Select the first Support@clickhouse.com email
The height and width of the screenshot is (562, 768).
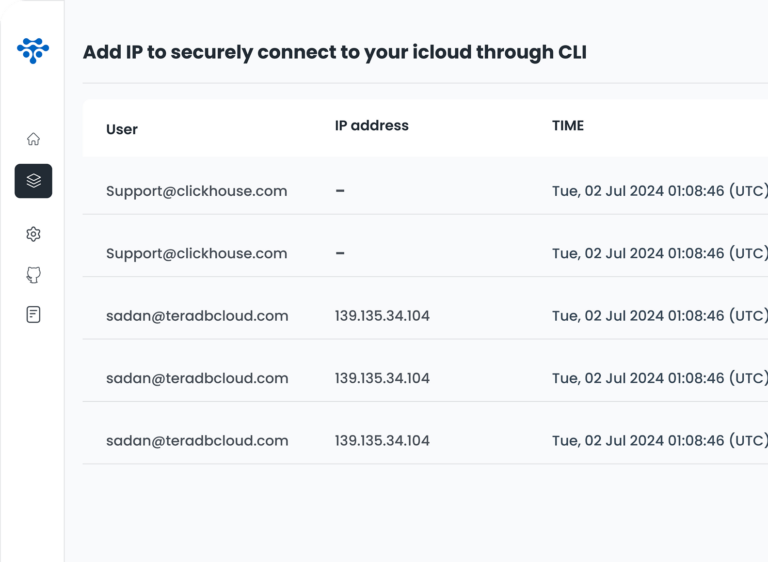(196, 191)
